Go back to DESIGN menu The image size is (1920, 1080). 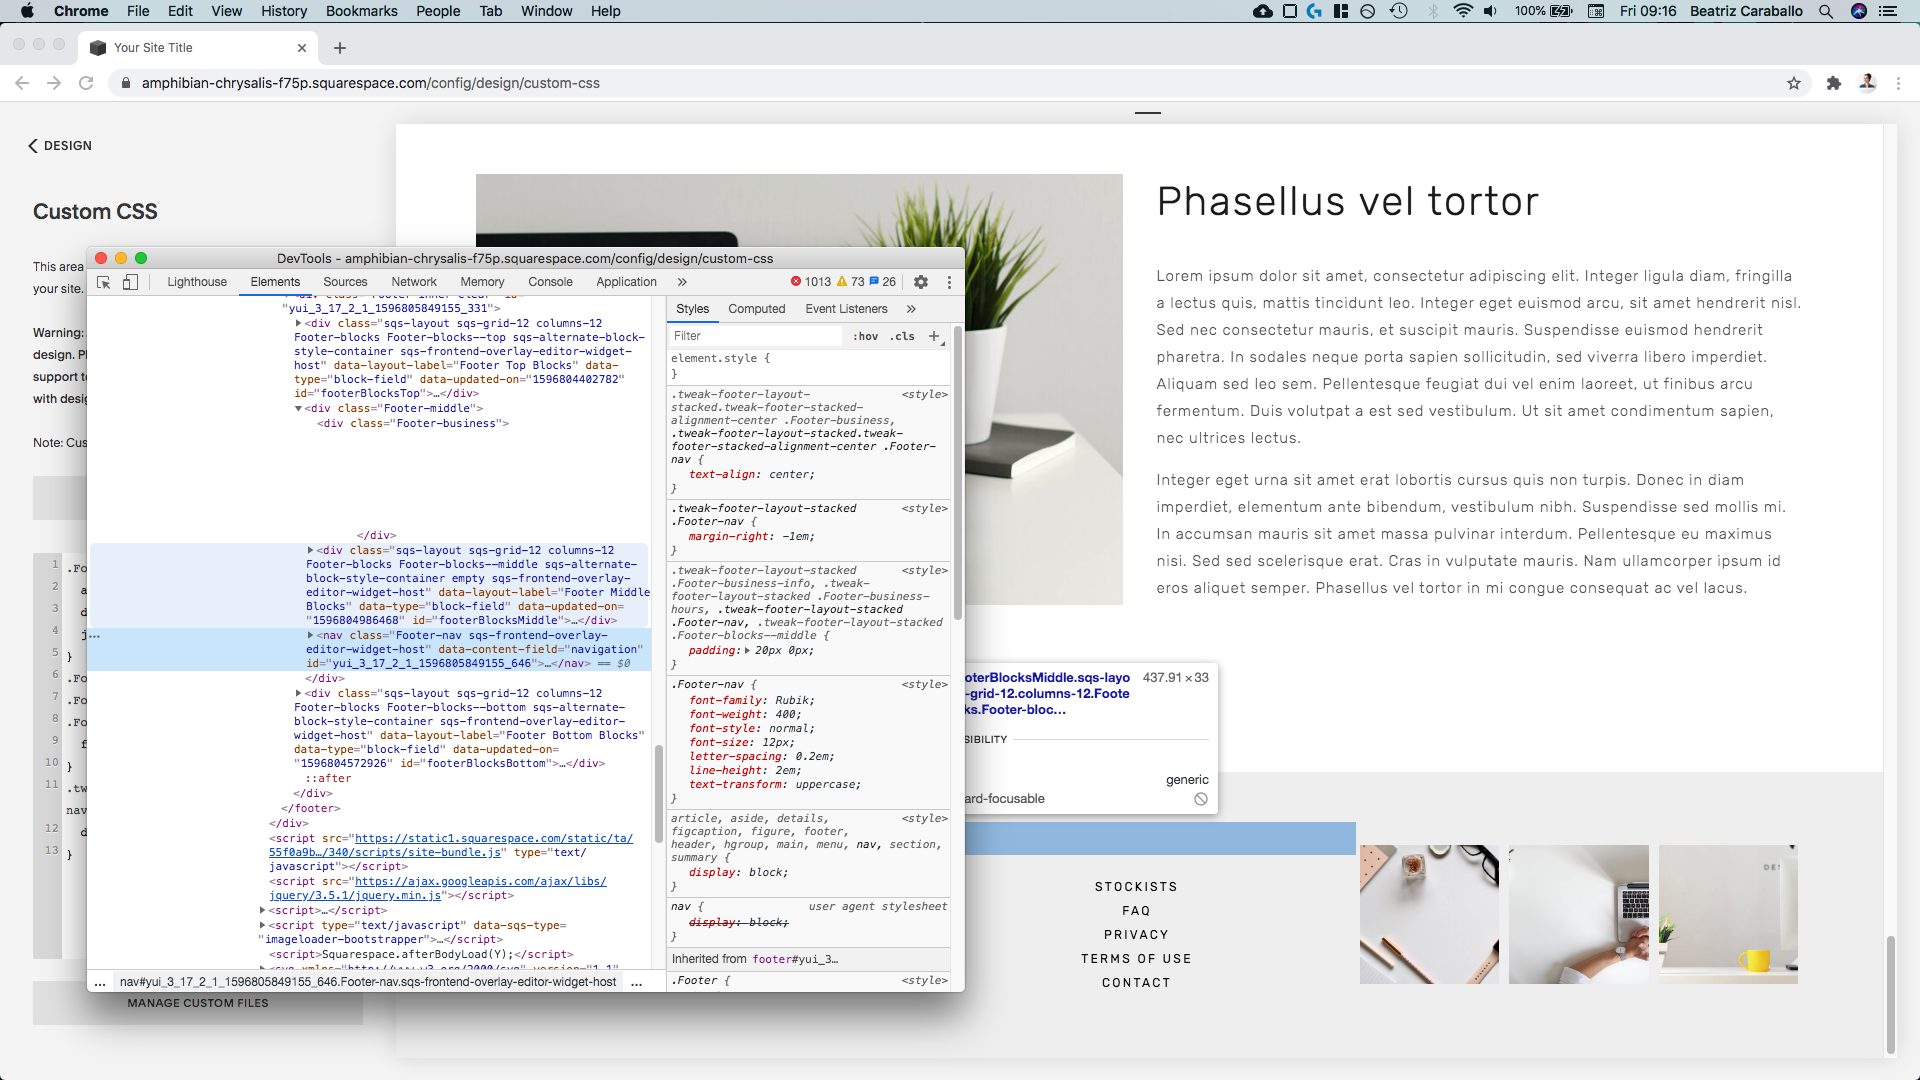[60, 146]
